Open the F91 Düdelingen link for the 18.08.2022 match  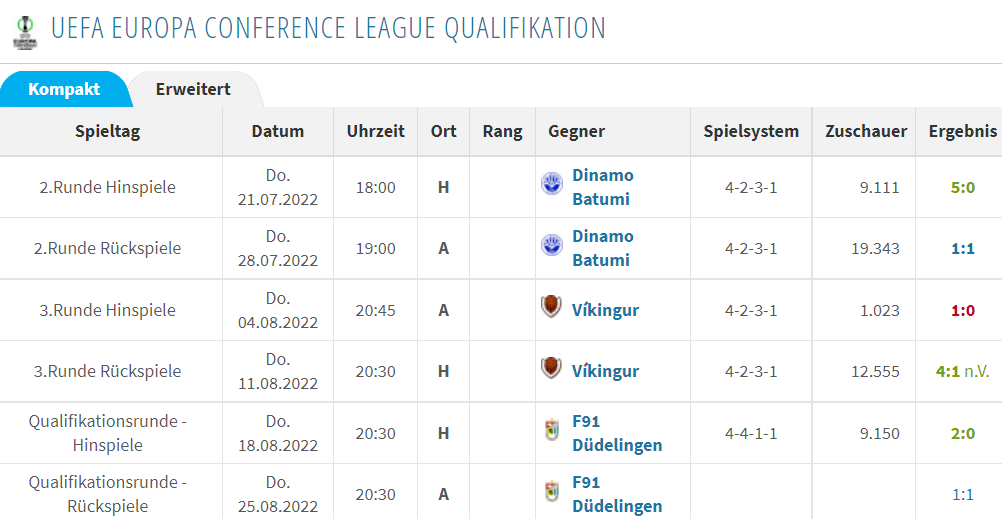tap(617, 433)
